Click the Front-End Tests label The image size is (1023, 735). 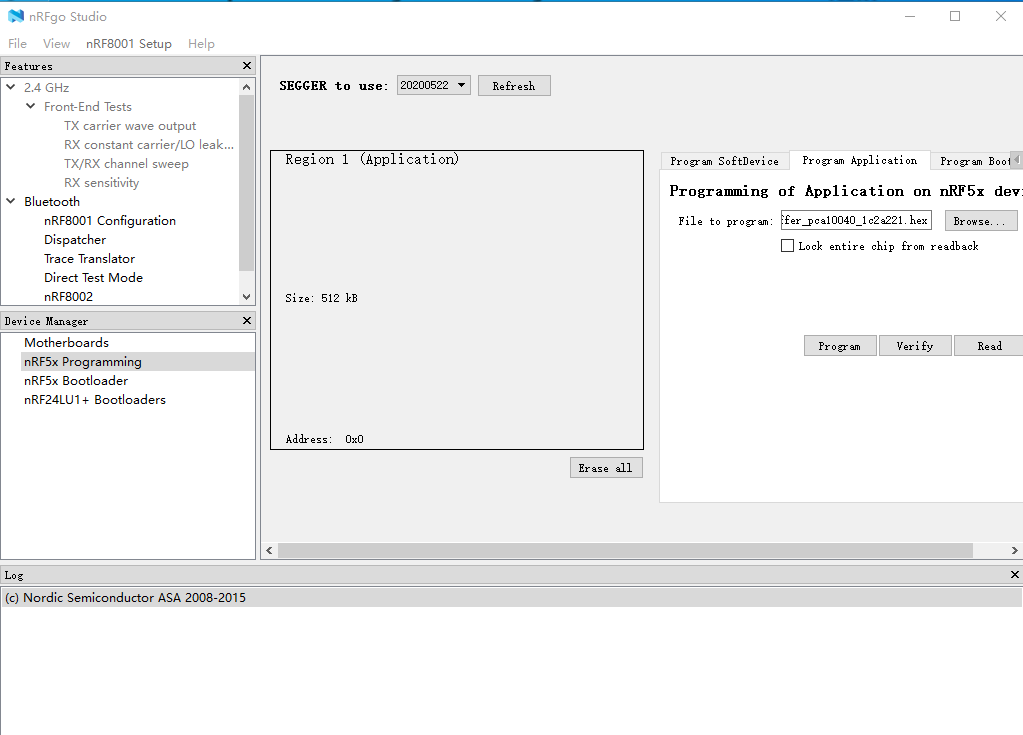(87, 106)
